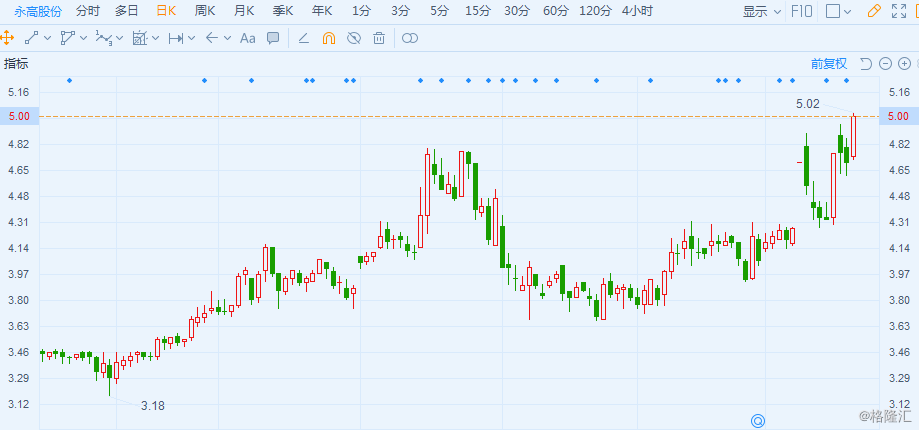Open the 显示 display dropdown

[x=762, y=11]
